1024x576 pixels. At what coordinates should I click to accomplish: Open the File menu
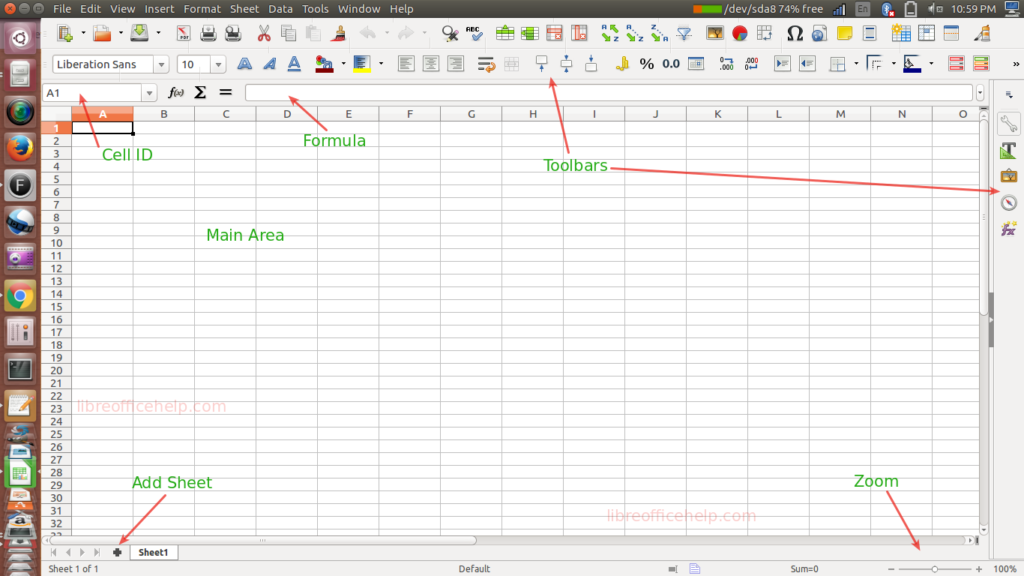(62, 9)
